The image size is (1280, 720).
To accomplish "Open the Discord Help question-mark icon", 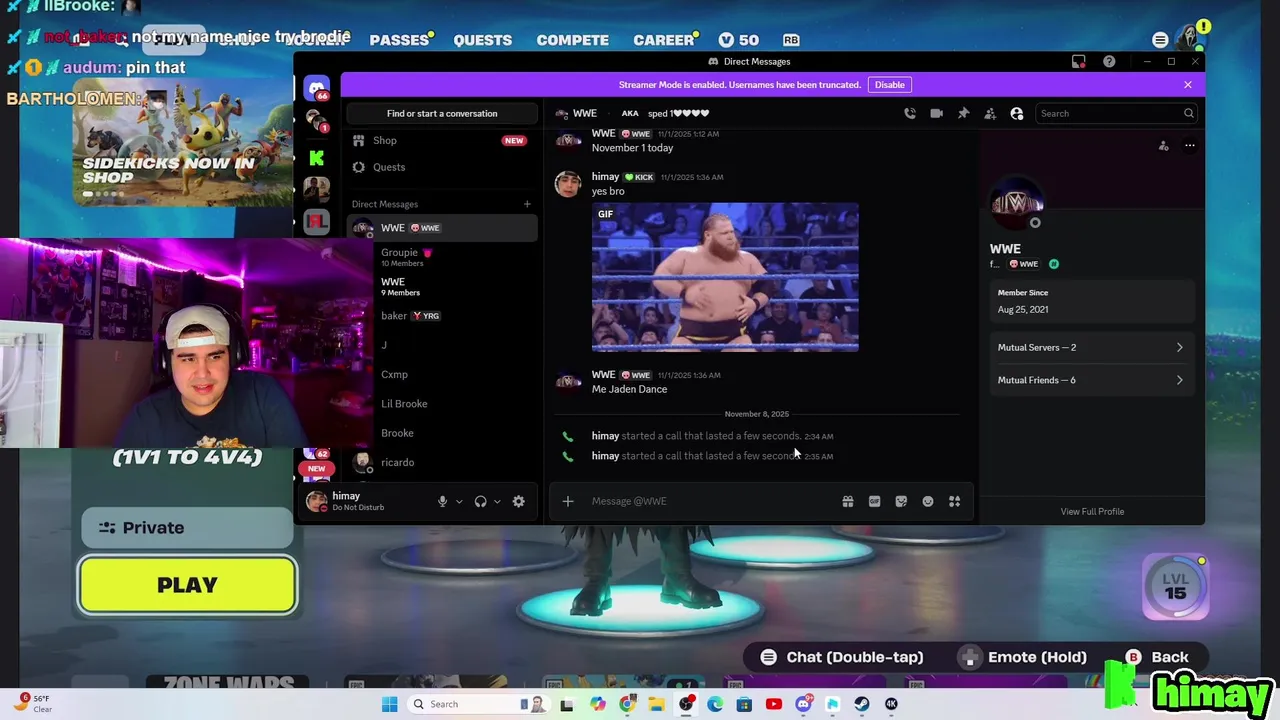I will coord(1109,61).
